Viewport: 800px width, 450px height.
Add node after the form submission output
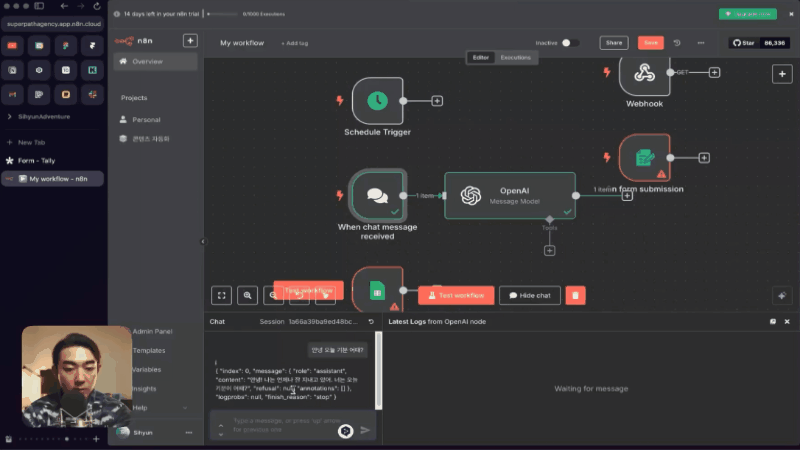[x=704, y=158]
